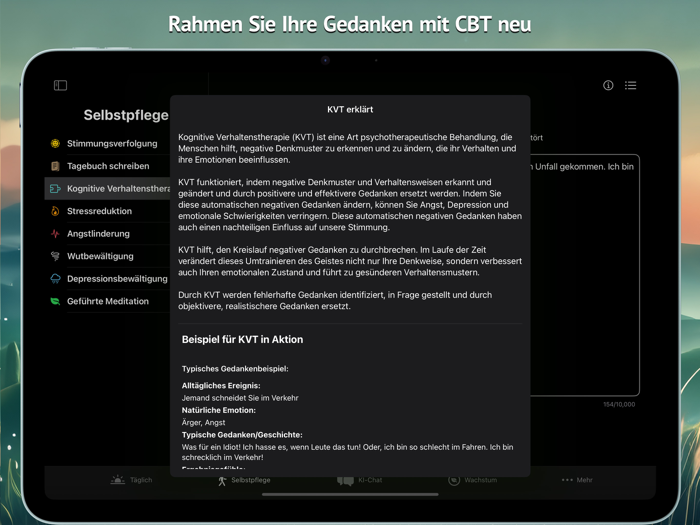Click the Typisches Gedankenbeispiel label
Screen dimensions: 700x525
[x=235, y=369]
